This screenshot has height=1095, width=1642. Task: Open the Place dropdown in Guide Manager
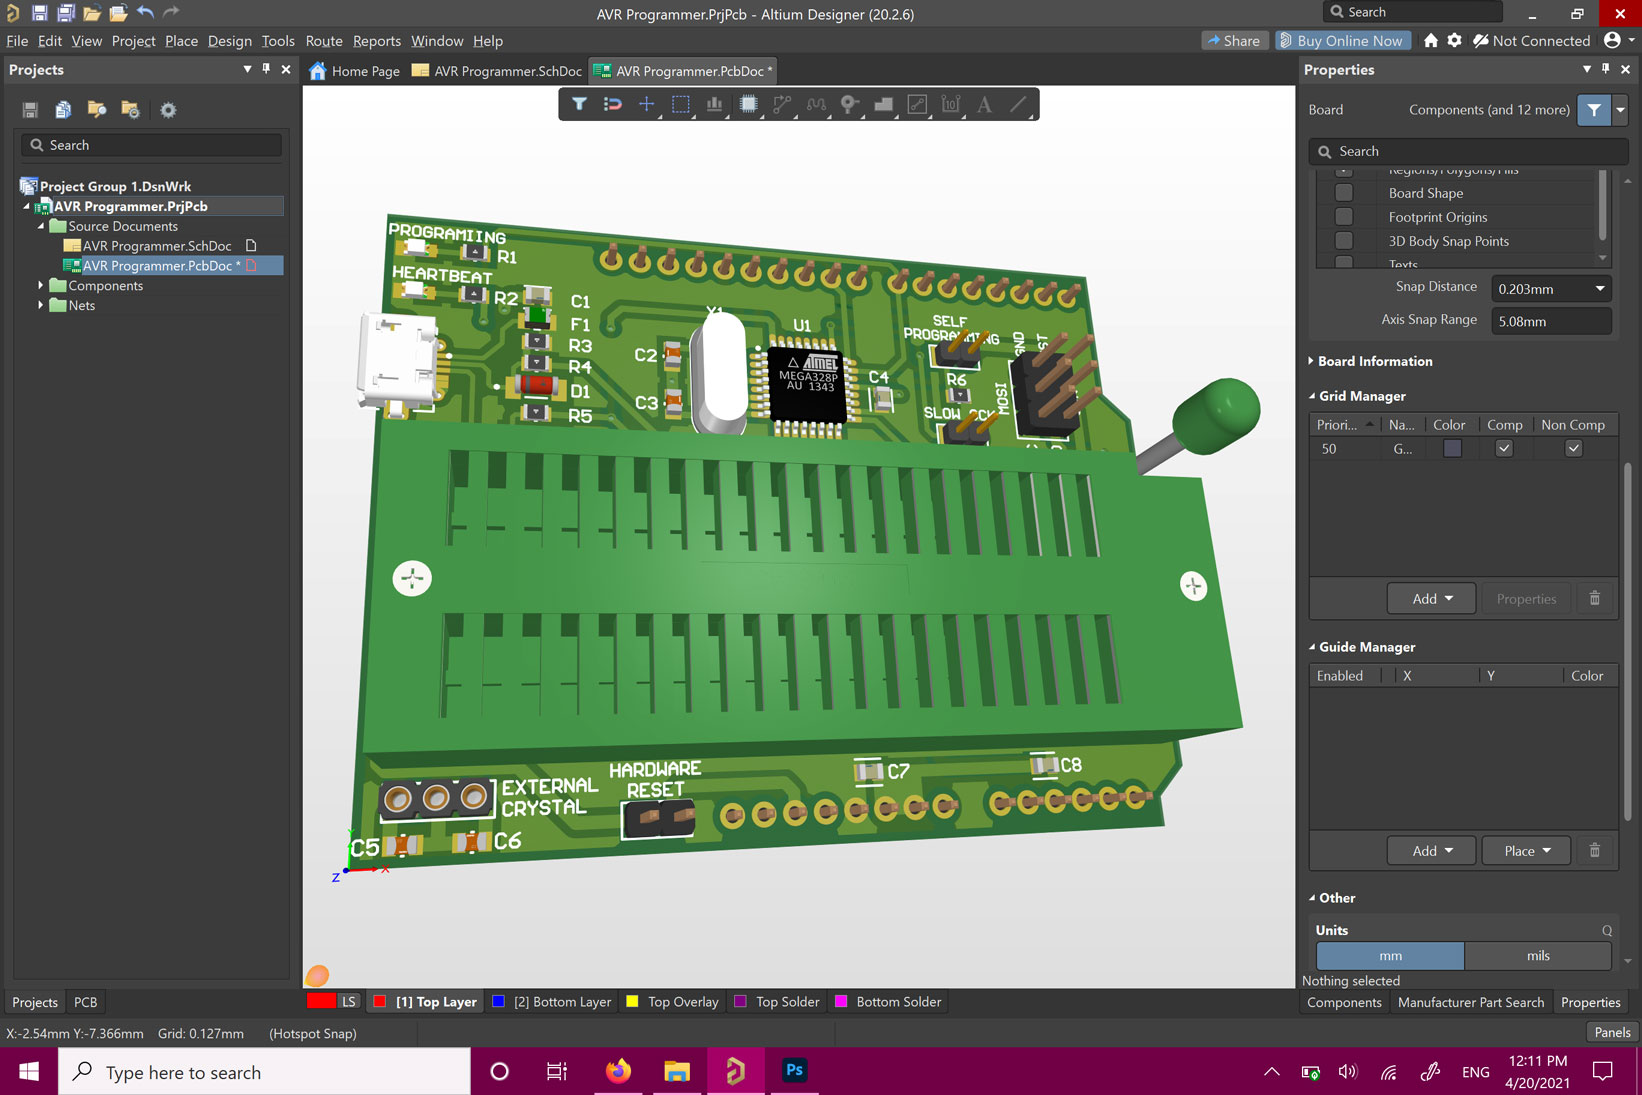pyautogui.click(x=1526, y=850)
